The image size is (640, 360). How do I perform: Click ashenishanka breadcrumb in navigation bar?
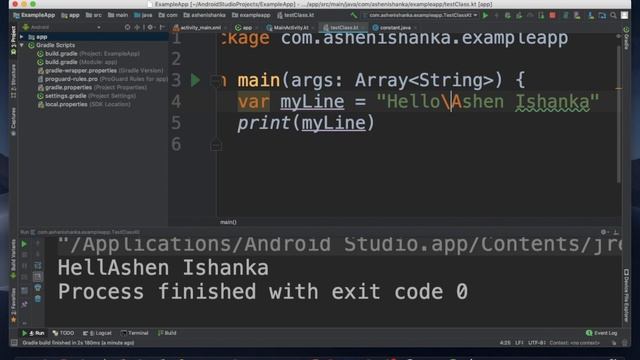click(204, 16)
